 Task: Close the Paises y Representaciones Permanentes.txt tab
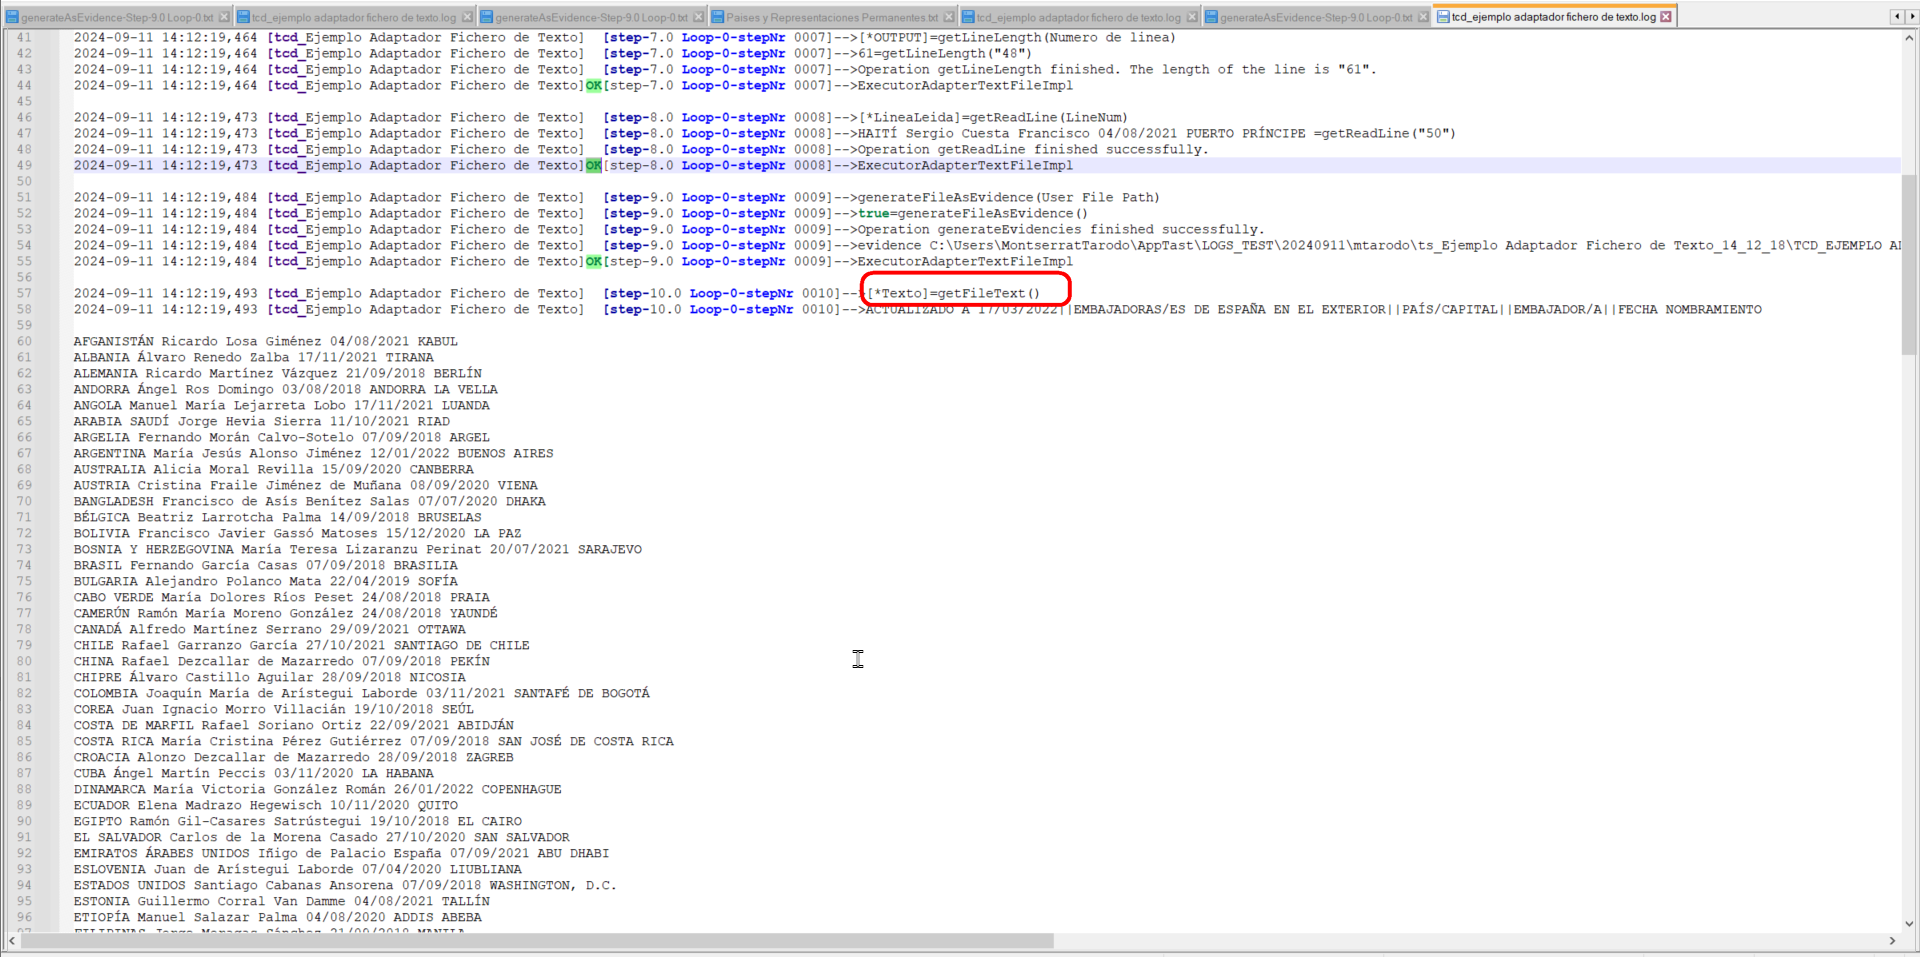[x=948, y=17]
